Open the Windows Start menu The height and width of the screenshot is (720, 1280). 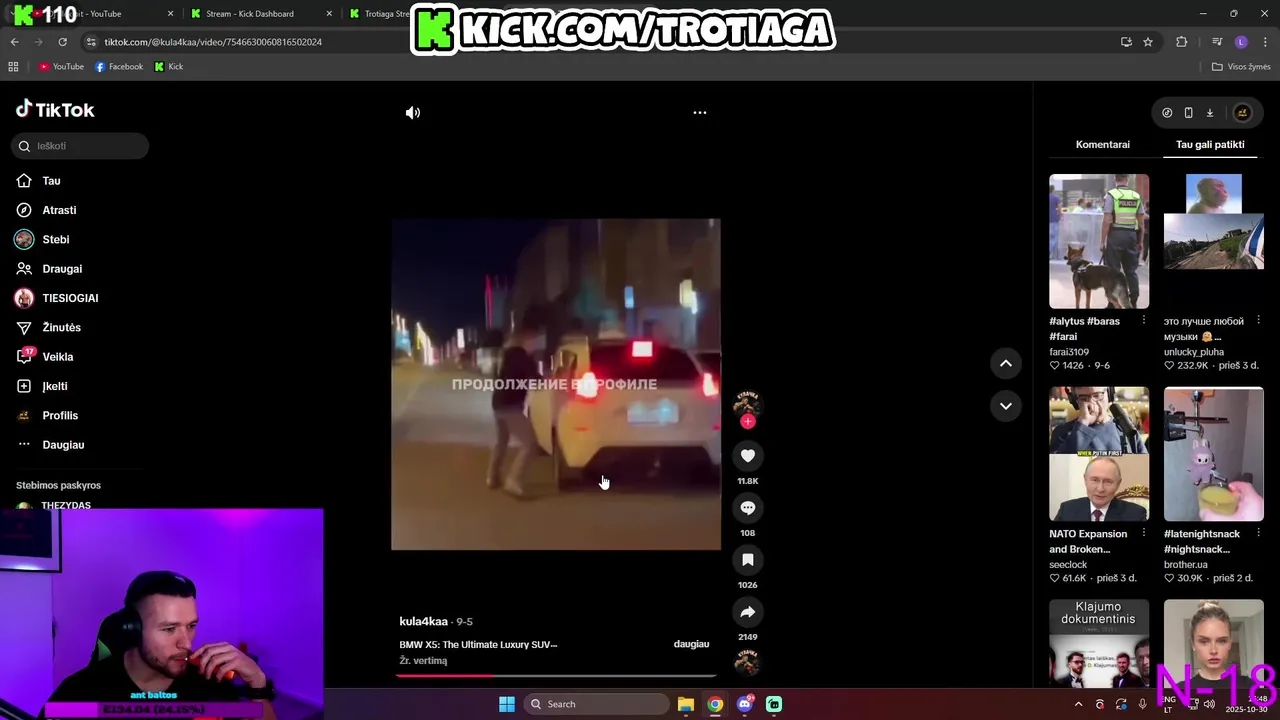[507, 704]
